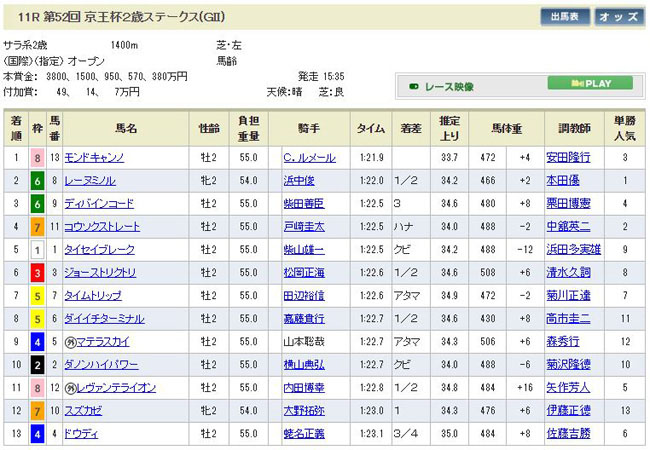This screenshot has width=650, height=450.
Task: Click the 馬名 column header
Action: click(x=126, y=129)
